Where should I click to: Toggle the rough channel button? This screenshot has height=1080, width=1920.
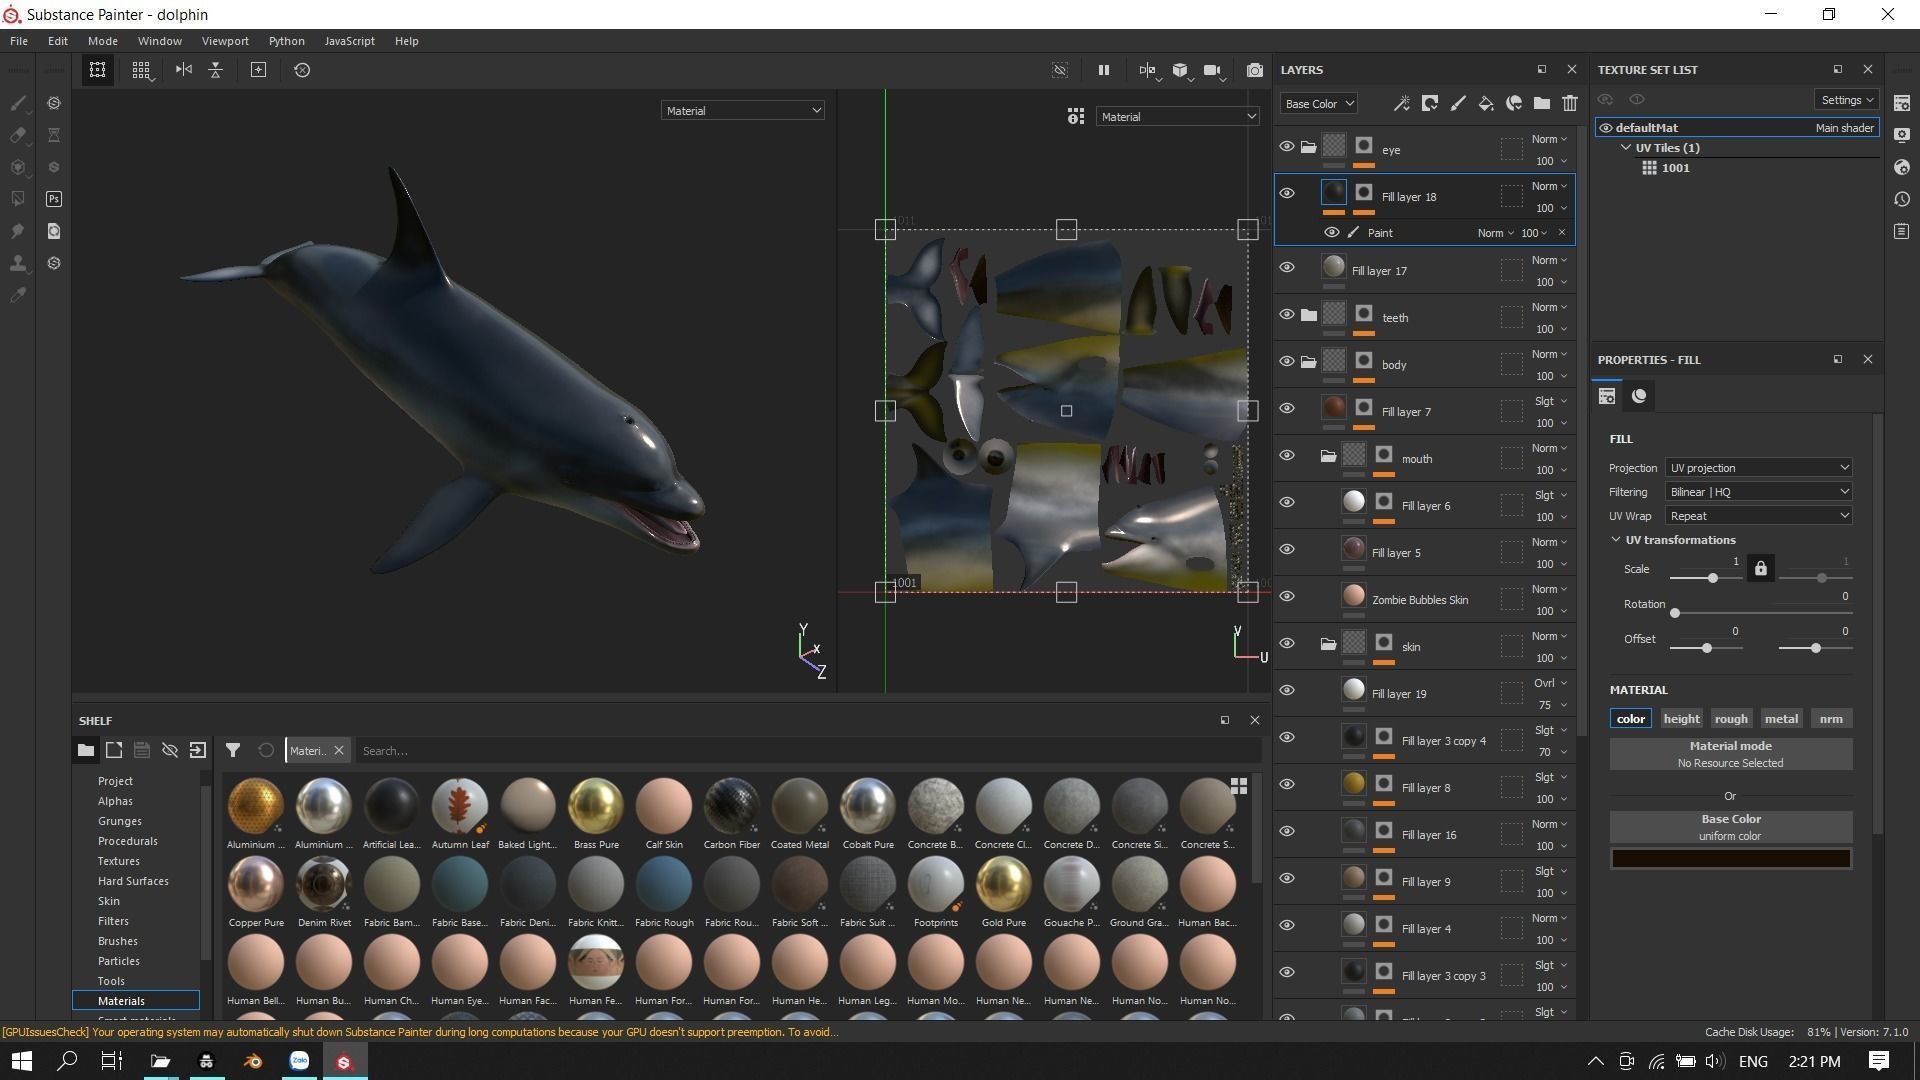point(1731,719)
